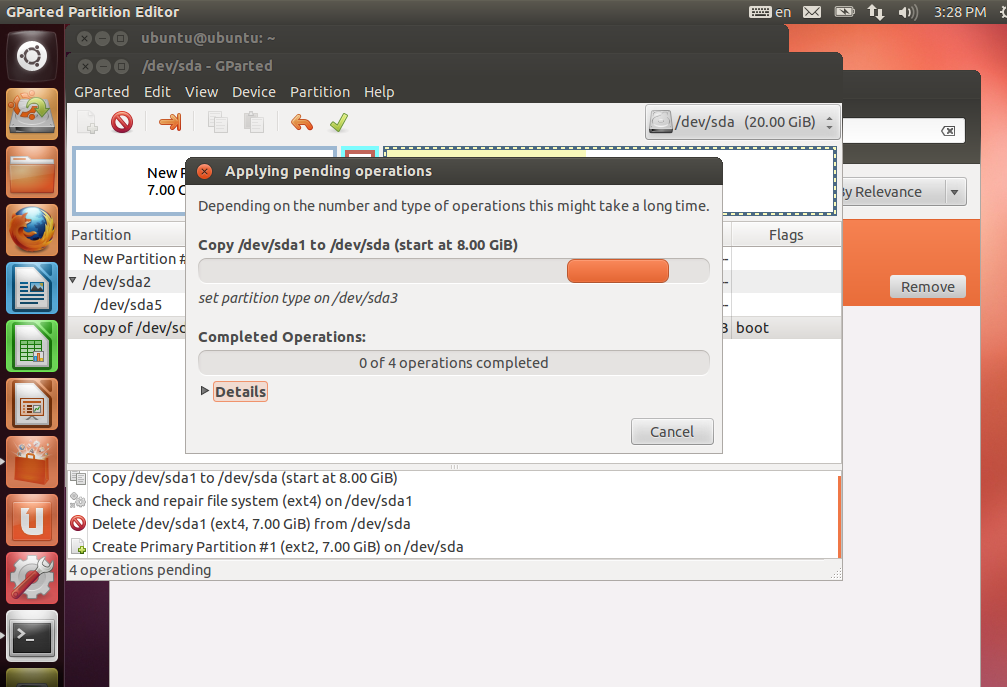Select pending operation Delete /dev/sda1
Image resolution: width=1007 pixels, height=687 pixels.
click(x=251, y=524)
